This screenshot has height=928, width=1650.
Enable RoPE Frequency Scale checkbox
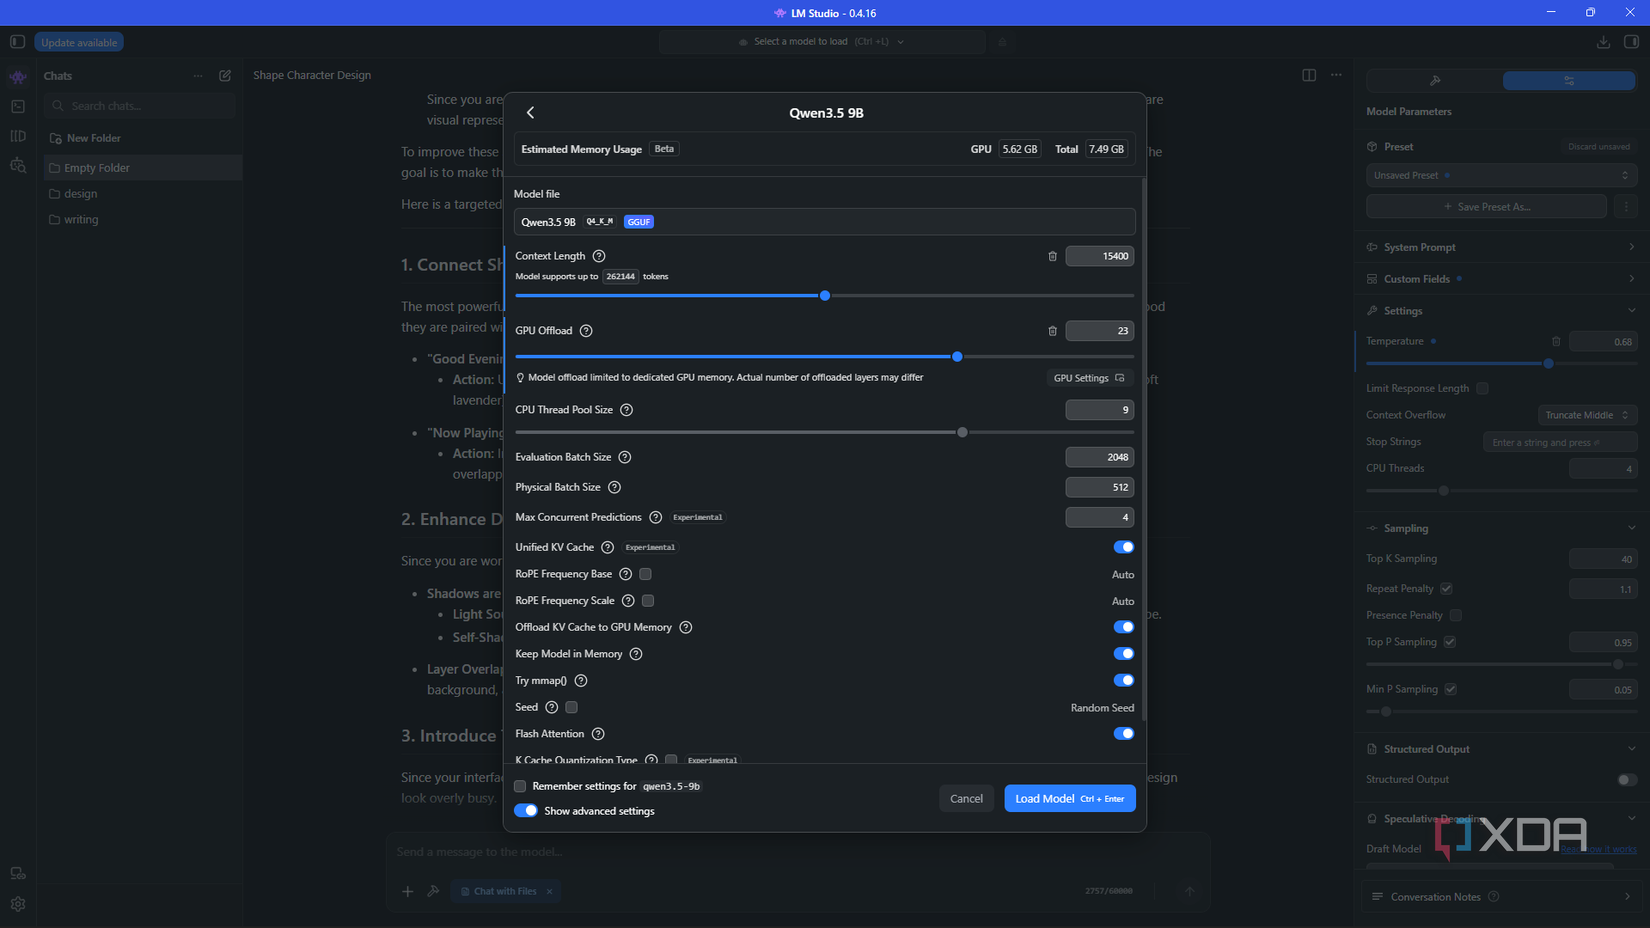coord(648,601)
